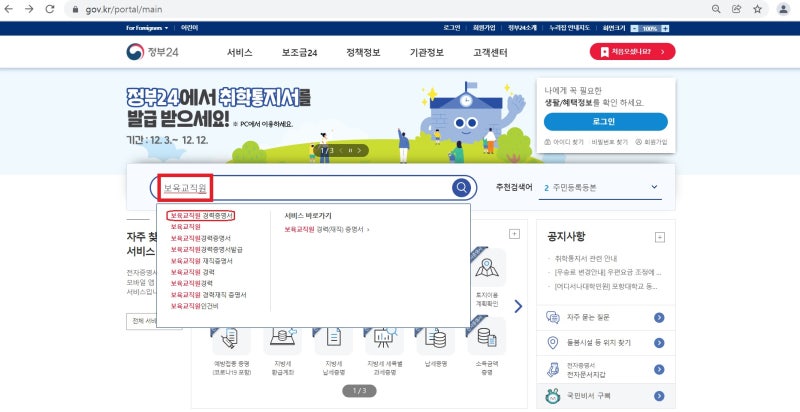Click the browser forward arrow
Image resolution: width=800 pixels, height=412 pixels.
[x=29, y=9]
